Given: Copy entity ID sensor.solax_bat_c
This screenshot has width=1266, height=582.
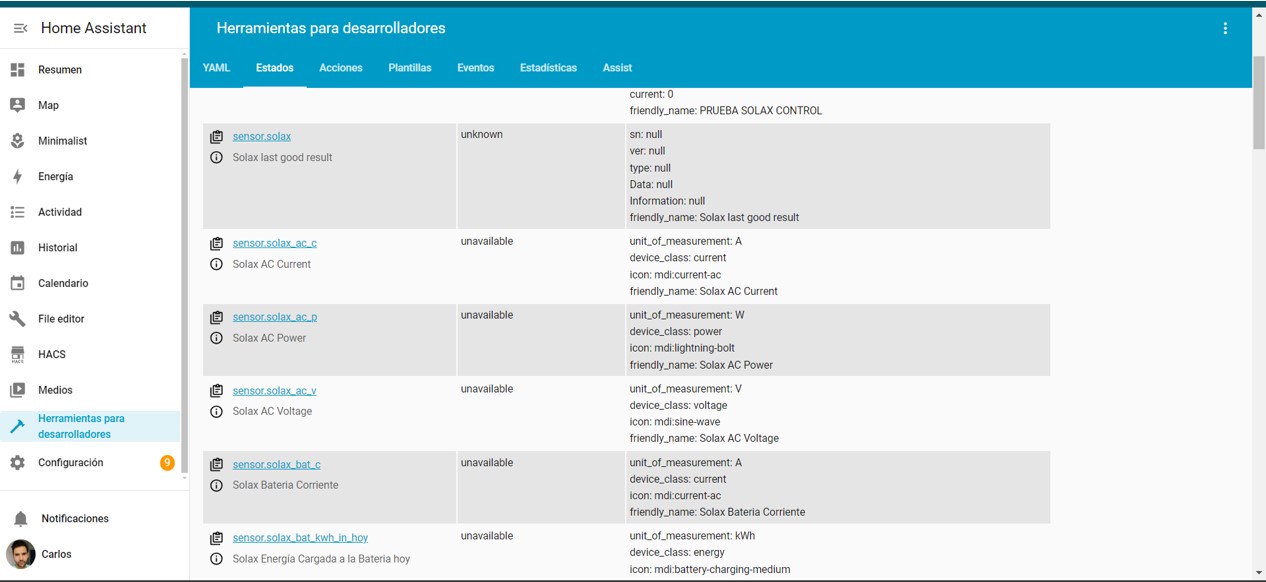Looking at the screenshot, I should click(216, 464).
